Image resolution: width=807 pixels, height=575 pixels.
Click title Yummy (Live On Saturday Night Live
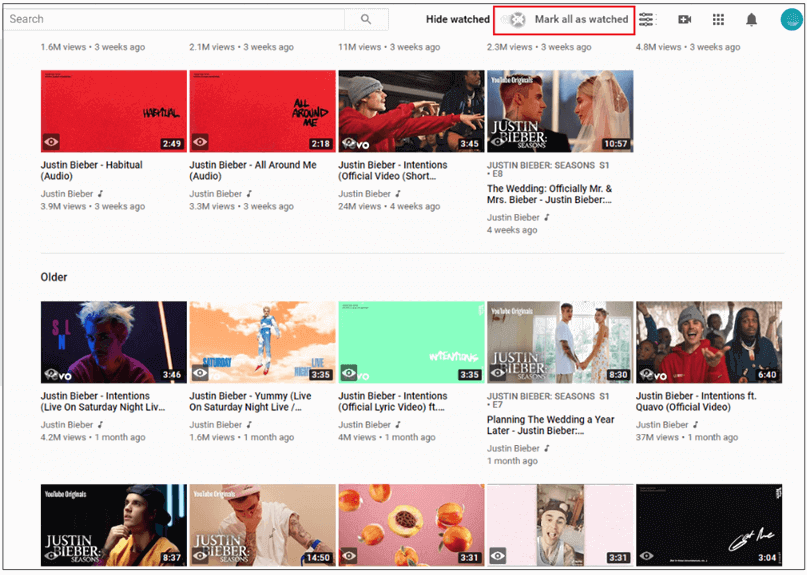pos(250,402)
